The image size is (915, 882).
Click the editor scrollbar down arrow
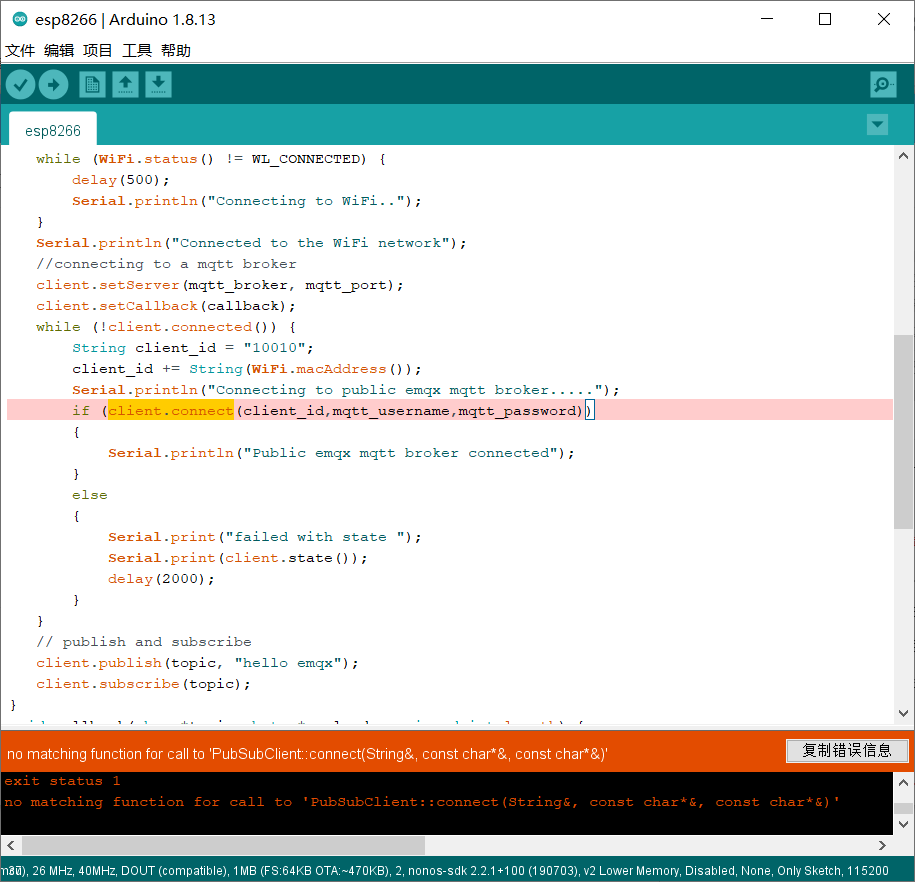tap(903, 713)
